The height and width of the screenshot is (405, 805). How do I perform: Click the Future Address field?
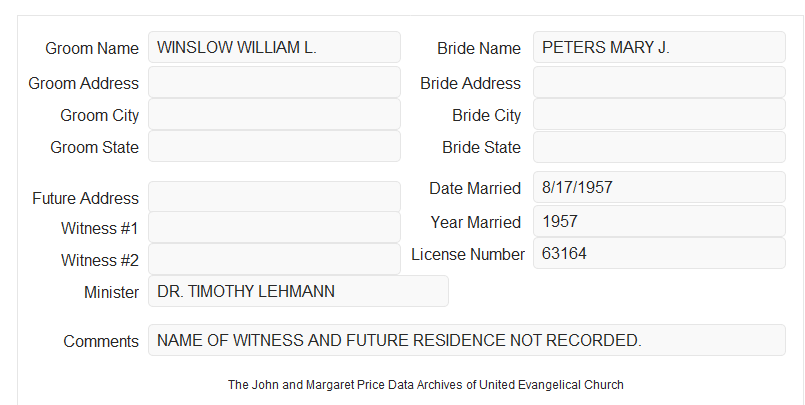tap(274, 197)
